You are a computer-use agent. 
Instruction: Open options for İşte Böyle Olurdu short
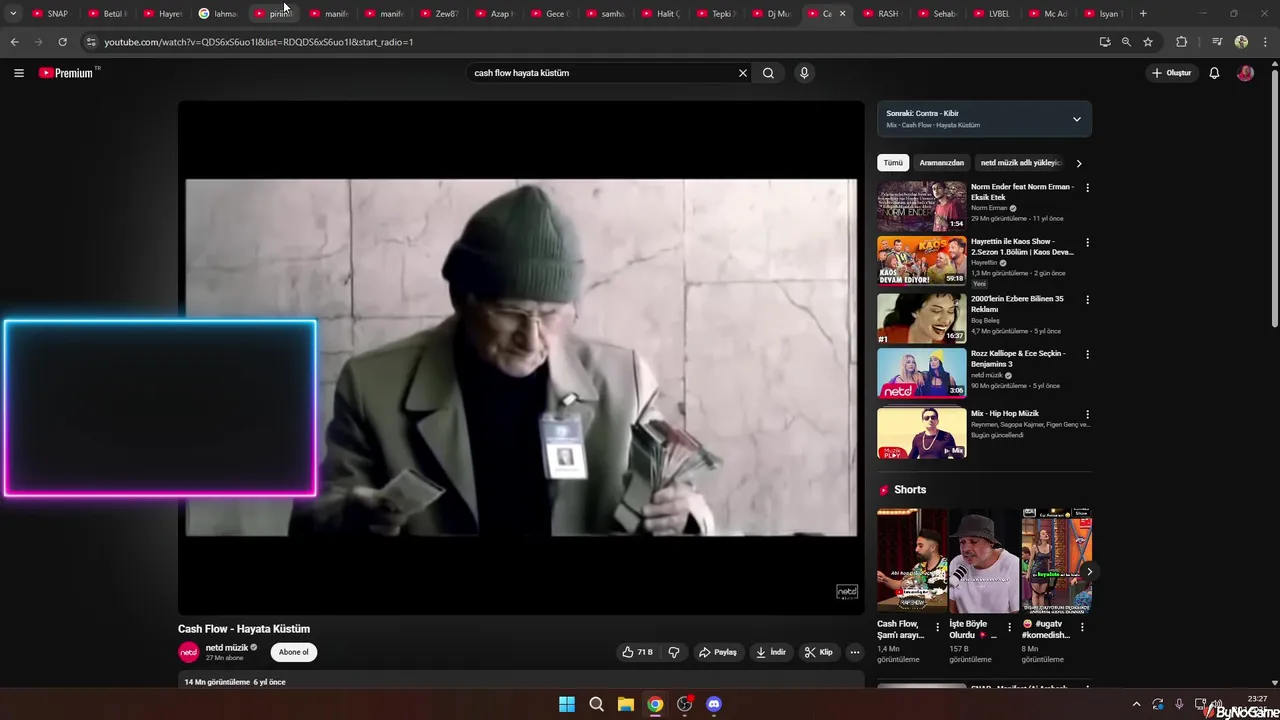click(1010, 627)
